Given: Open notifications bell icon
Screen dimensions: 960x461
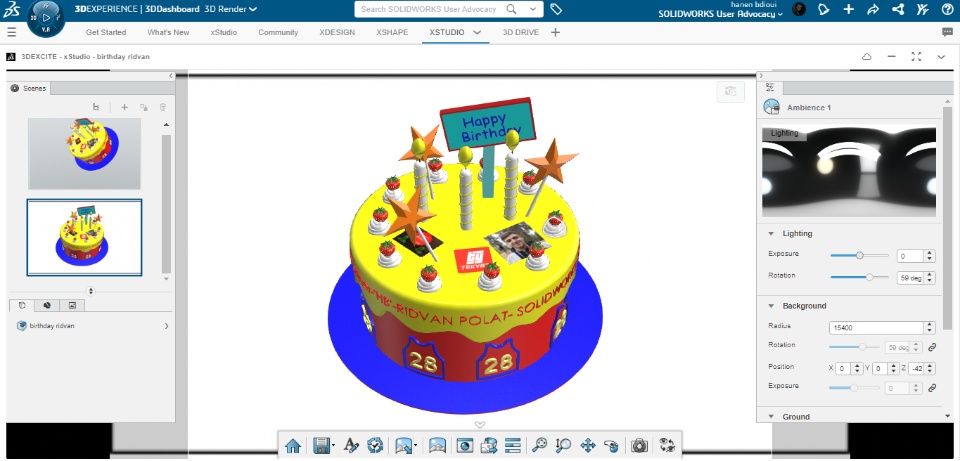Looking at the screenshot, I should 824,9.
